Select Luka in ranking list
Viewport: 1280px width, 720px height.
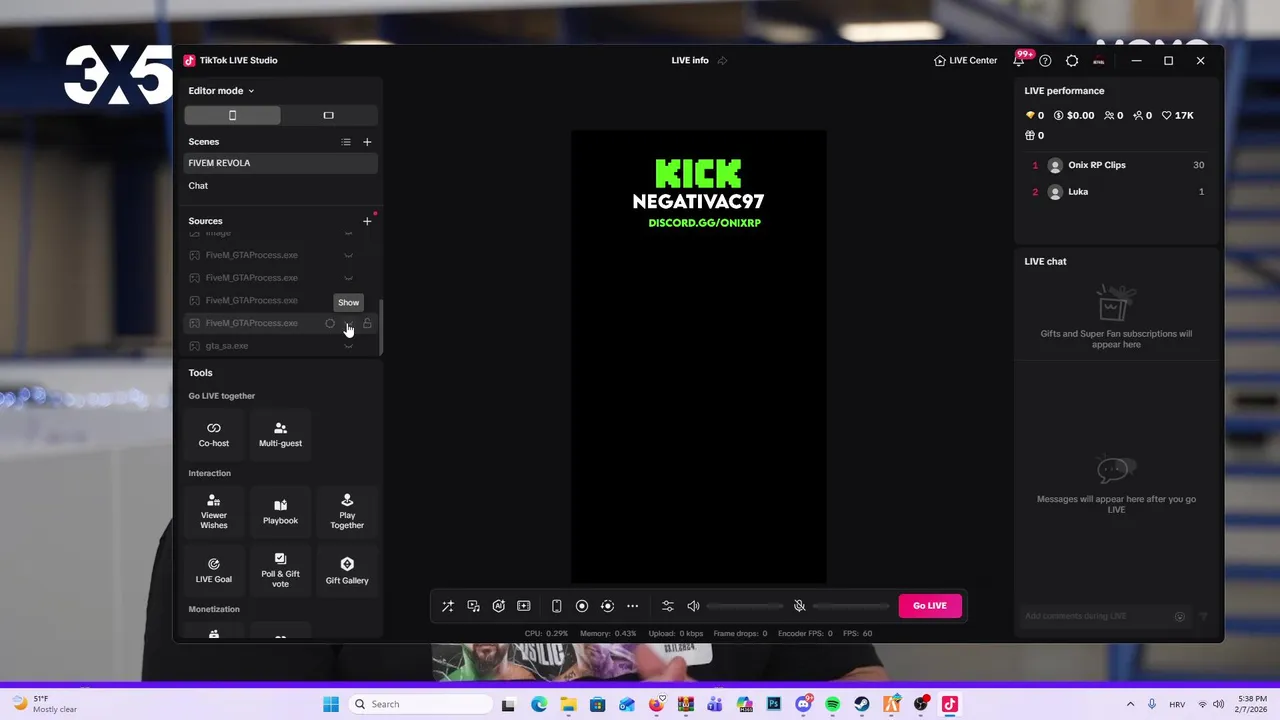pyautogui.click(x=1117, y=192)
